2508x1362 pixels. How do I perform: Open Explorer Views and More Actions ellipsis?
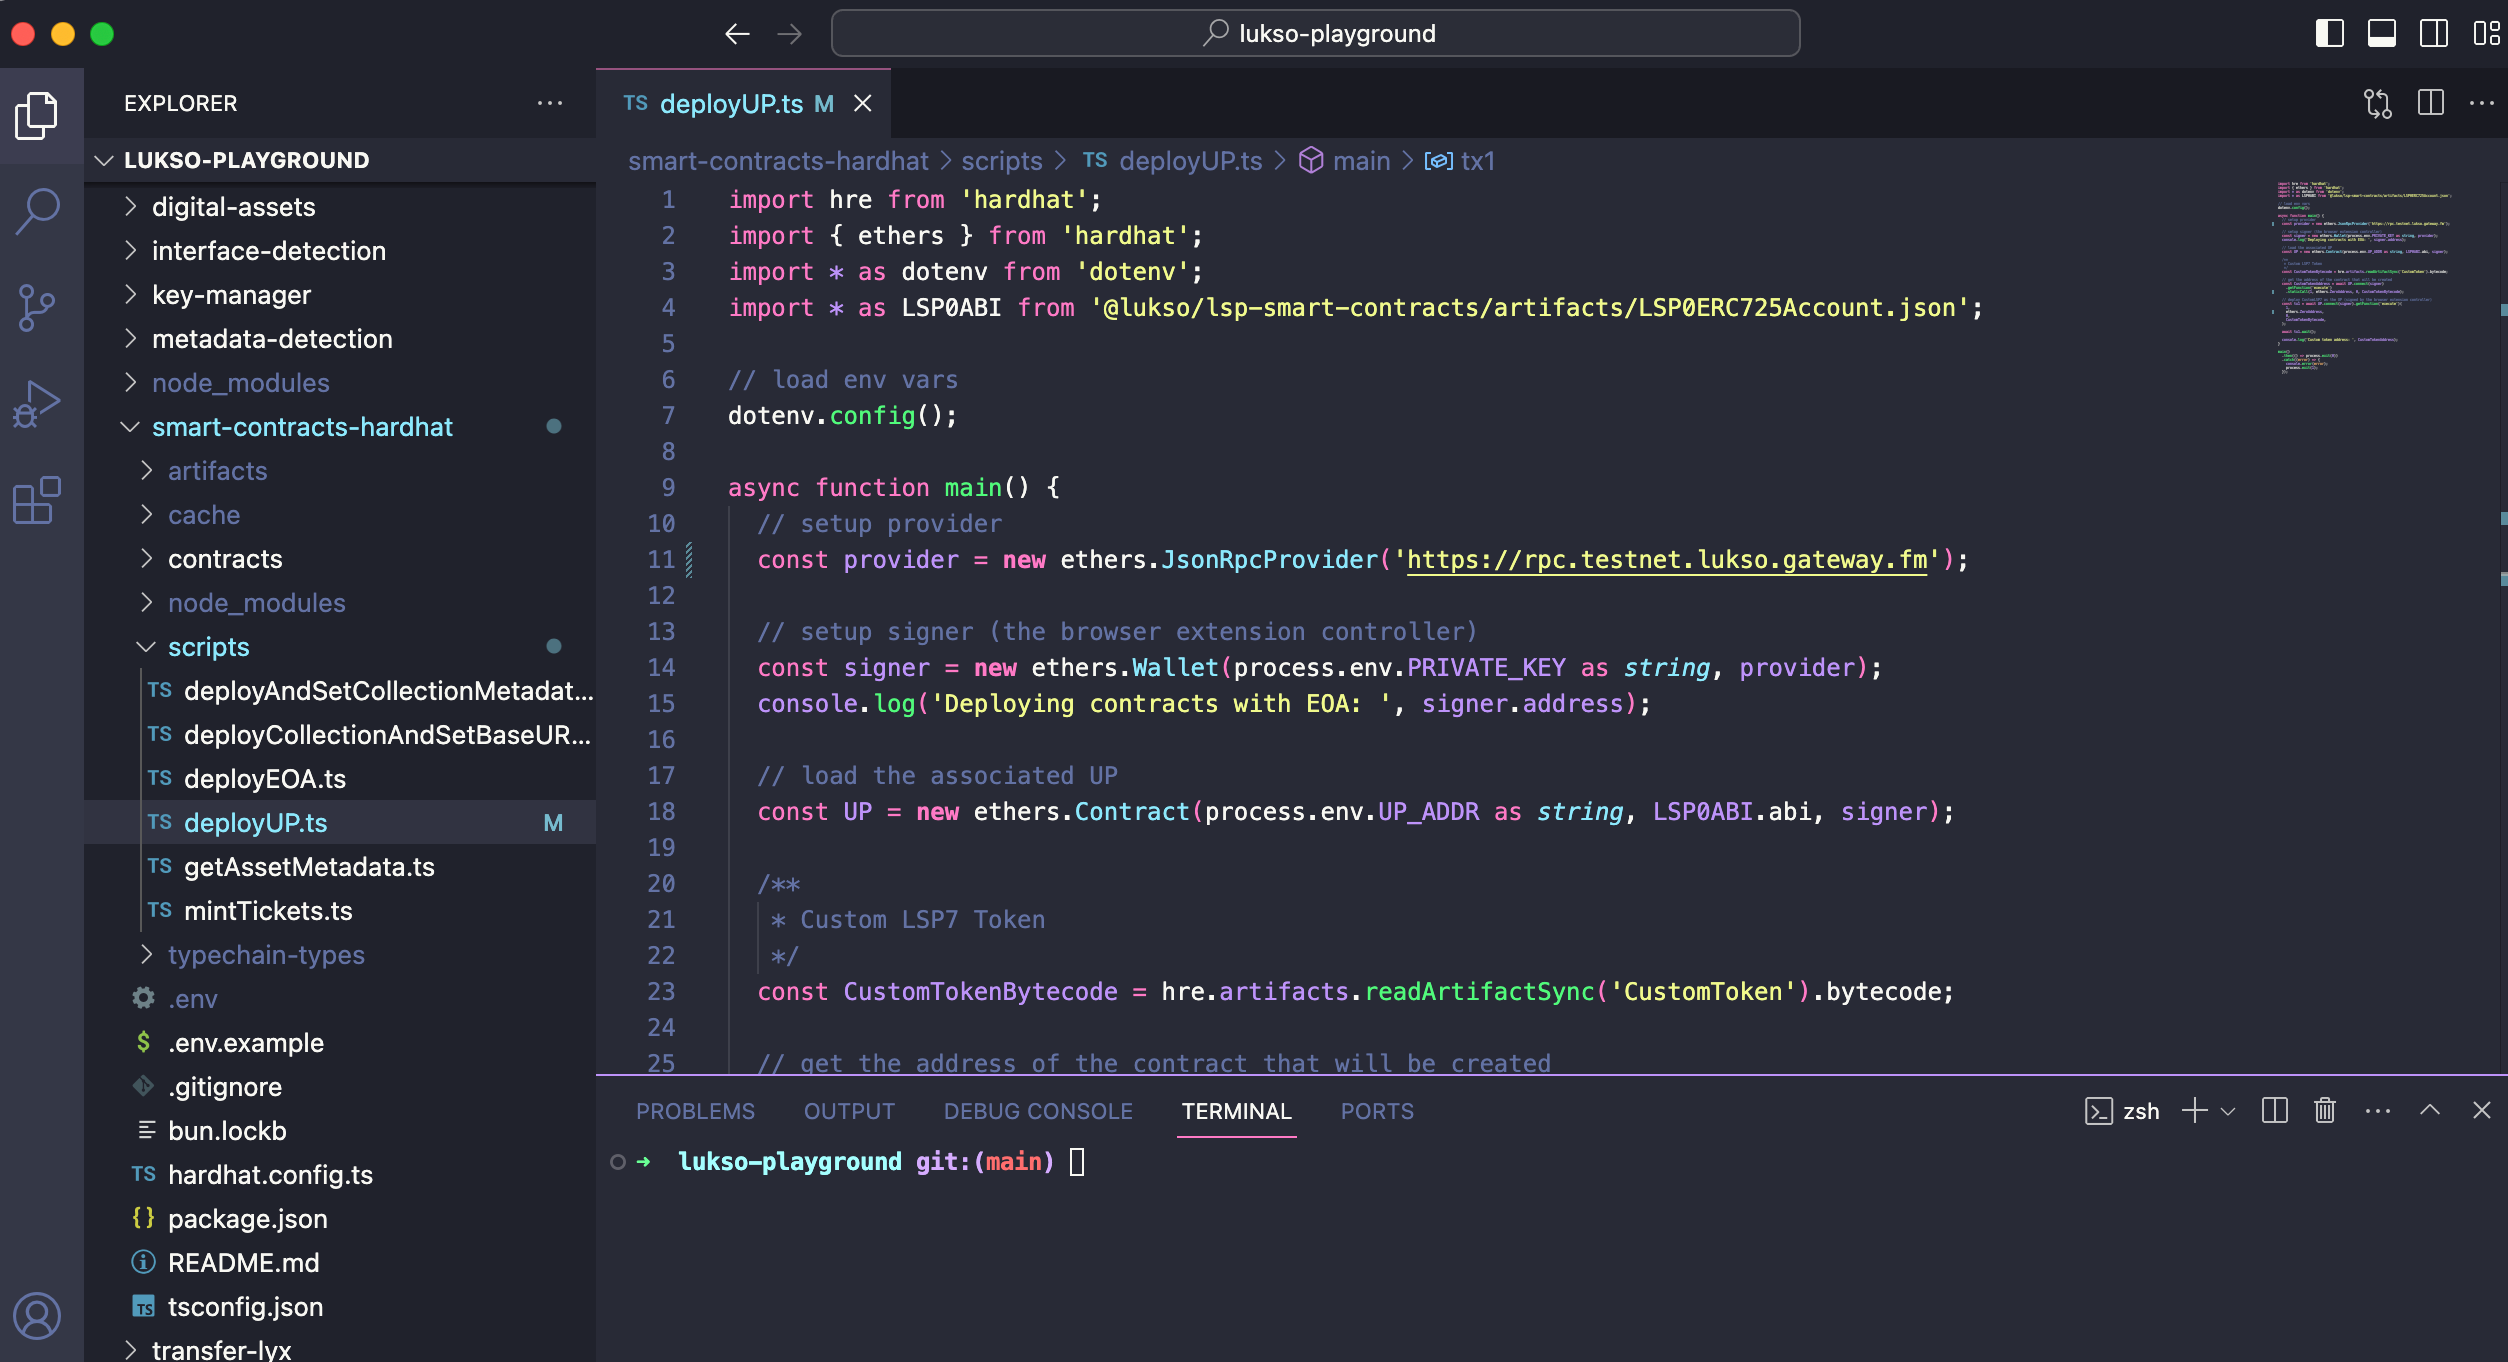550,103
